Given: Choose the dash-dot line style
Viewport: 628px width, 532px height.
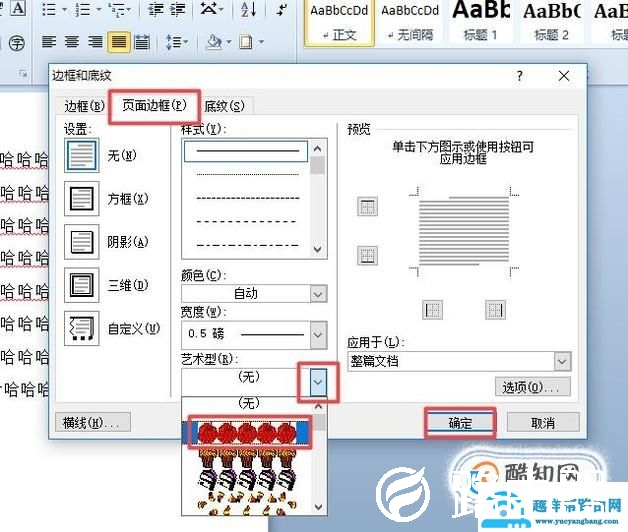Looking at the screenshot, I should pyautogui.click(x=248, y=244).
